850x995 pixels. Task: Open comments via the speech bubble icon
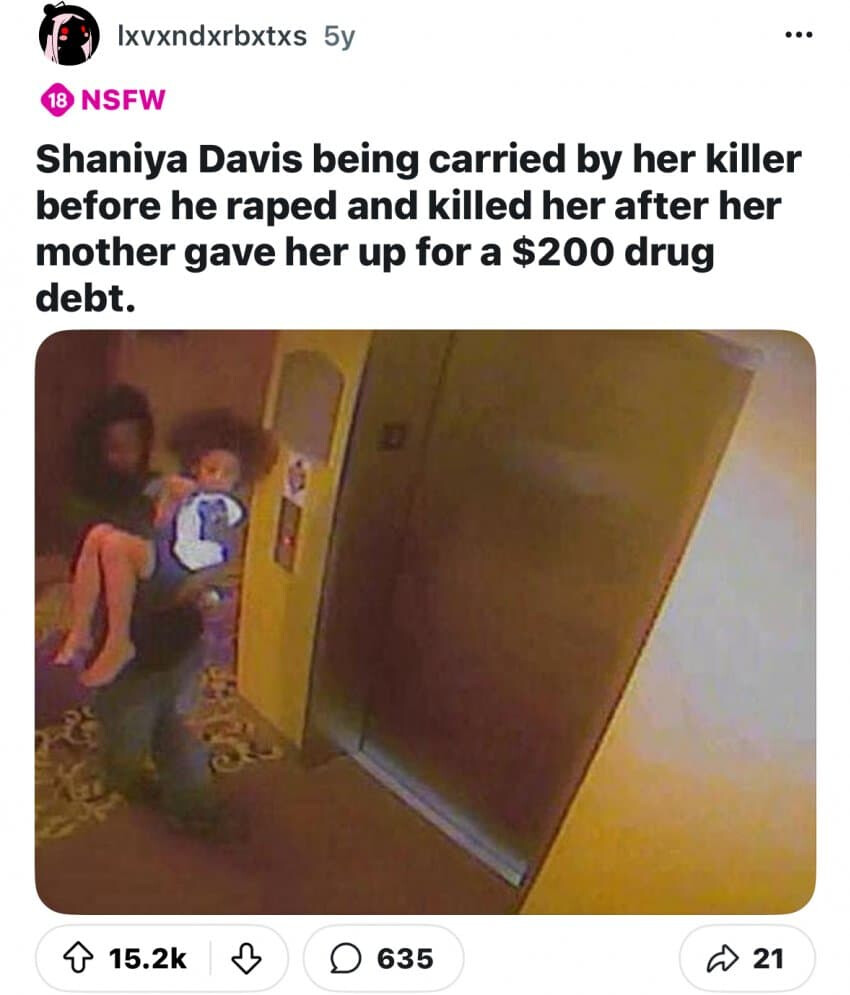(x=345, y=959)
